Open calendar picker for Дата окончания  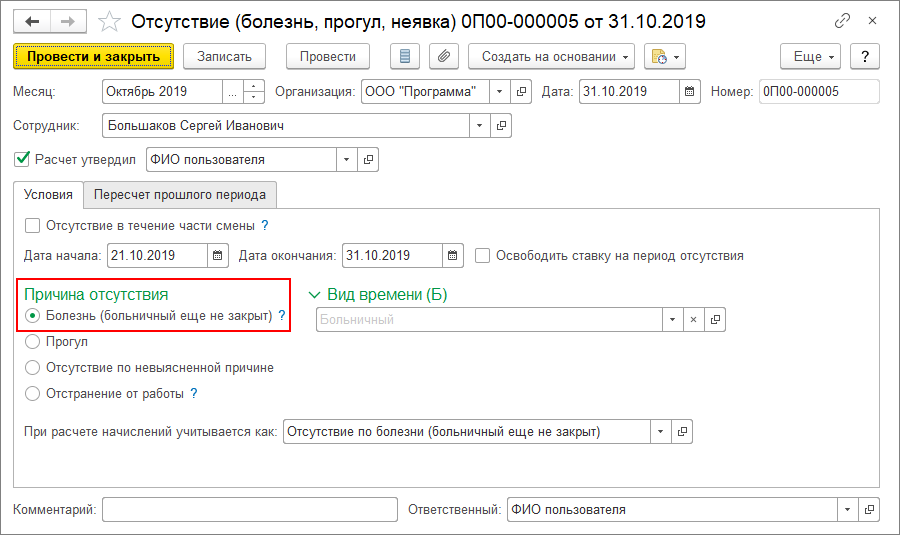452,256
